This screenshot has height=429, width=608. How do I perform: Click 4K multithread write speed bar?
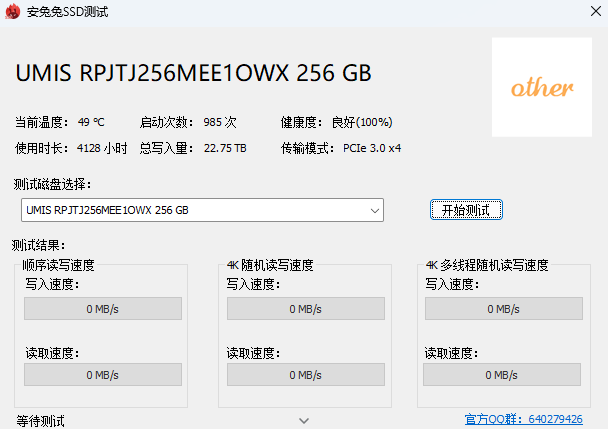tap(504, 309)
